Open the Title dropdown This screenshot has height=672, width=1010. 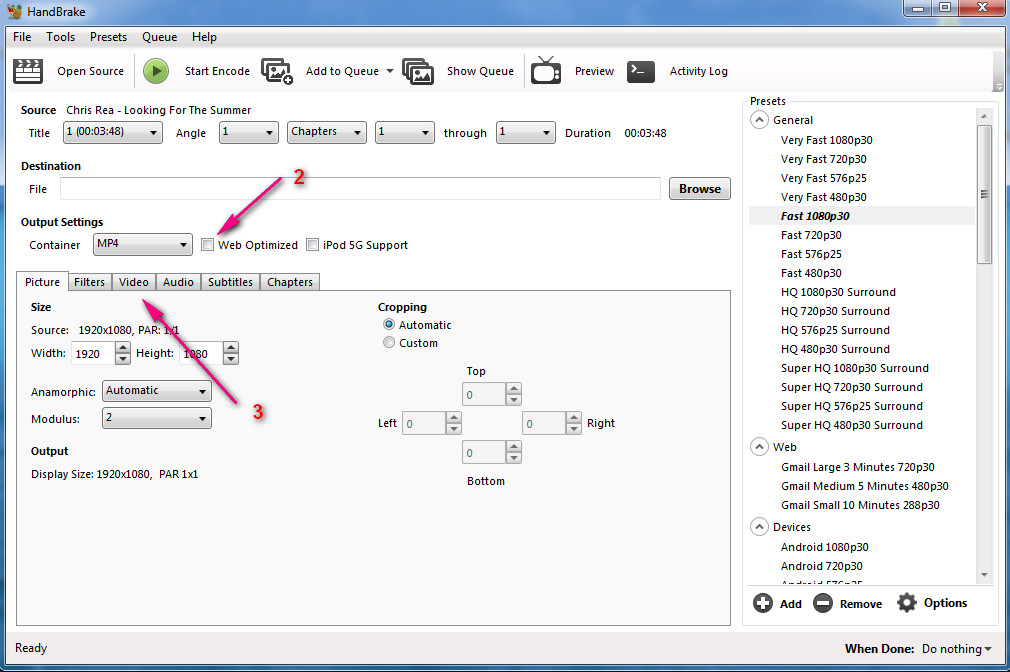coord(113,132)
